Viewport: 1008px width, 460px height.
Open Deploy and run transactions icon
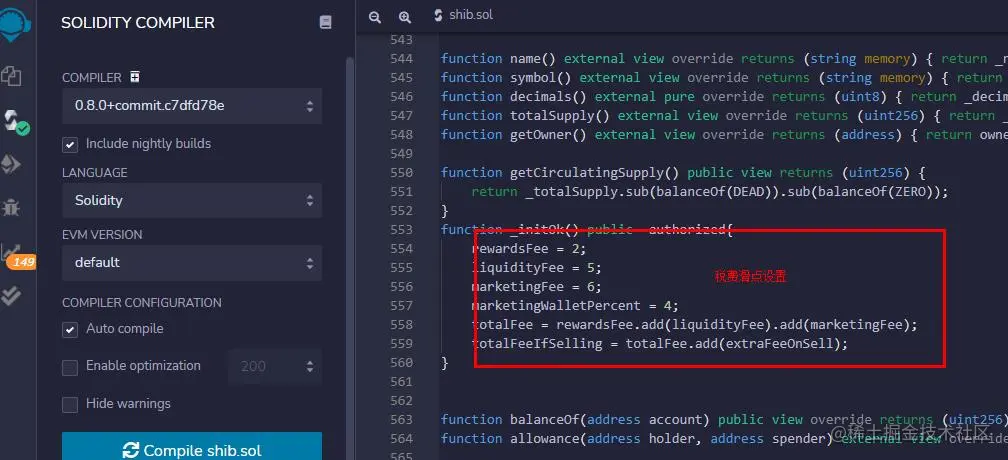[12, 164]
